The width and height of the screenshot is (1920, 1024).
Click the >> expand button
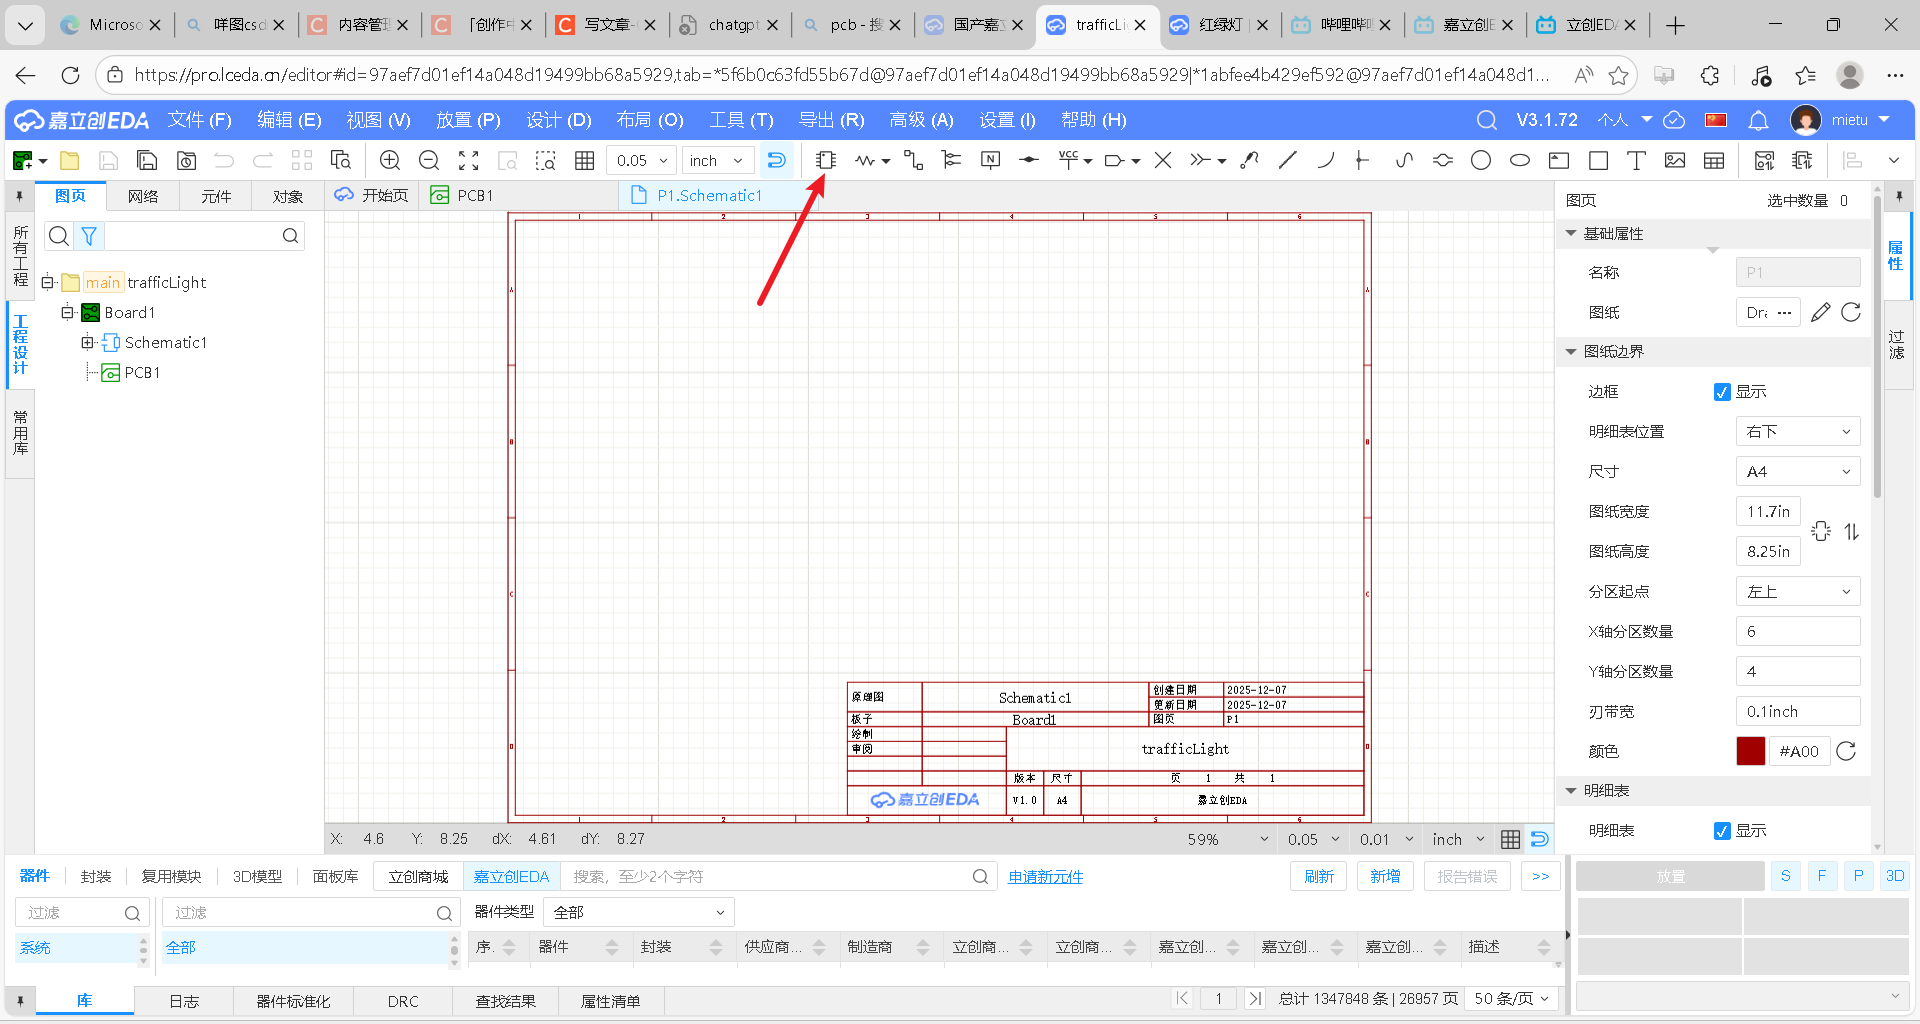pyautogui.click(x=1540, y=876)
